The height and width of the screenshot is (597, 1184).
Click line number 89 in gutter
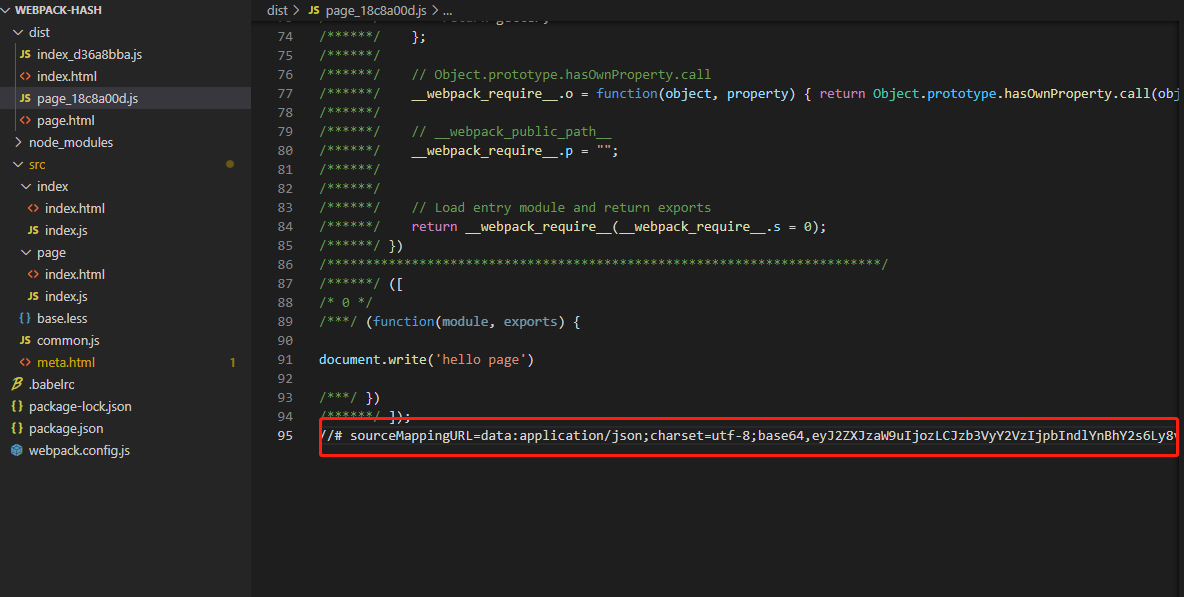285,322
